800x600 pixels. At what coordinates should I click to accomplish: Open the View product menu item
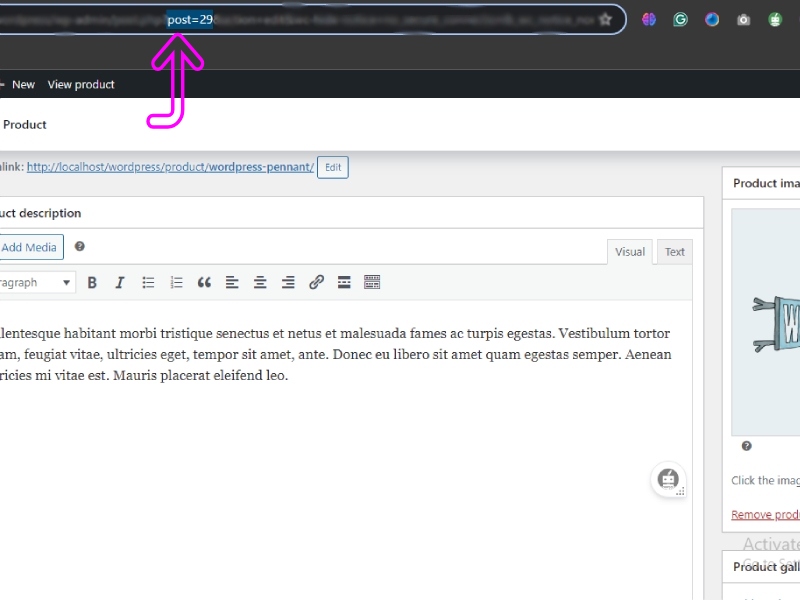click(81, 84)
